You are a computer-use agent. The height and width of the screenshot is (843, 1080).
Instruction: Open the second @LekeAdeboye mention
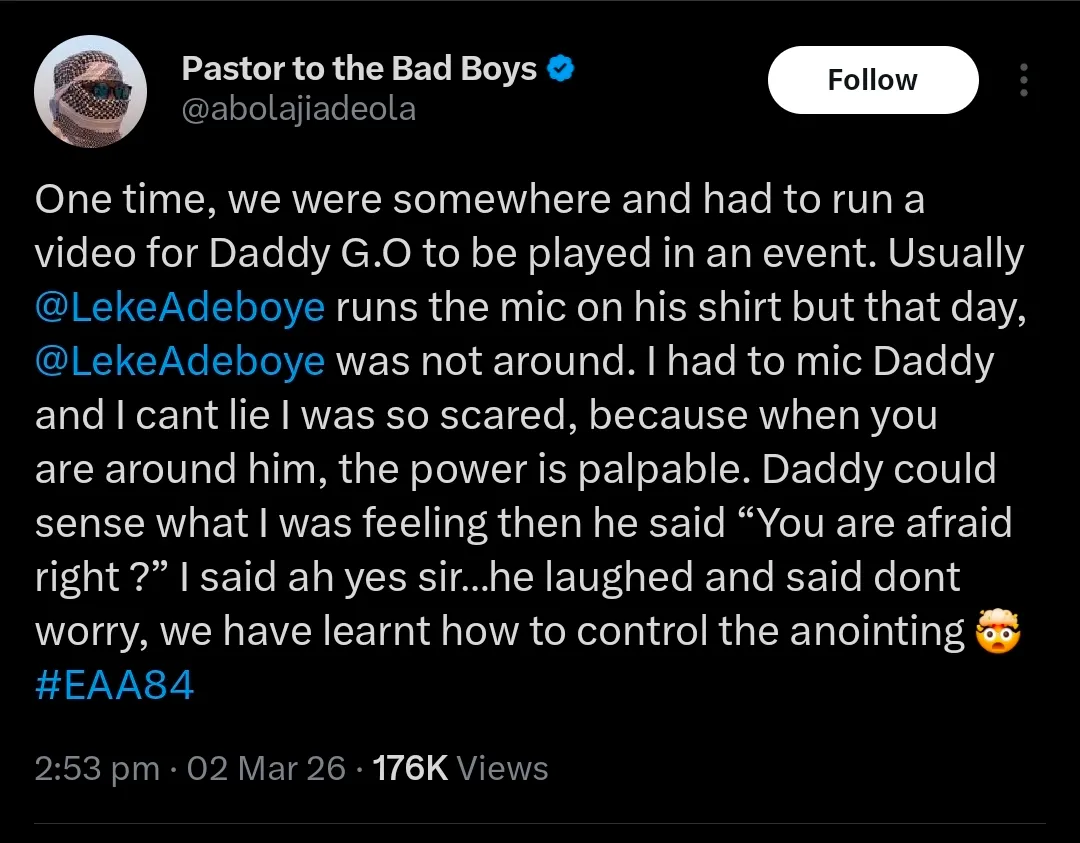[x=180, y=361]
